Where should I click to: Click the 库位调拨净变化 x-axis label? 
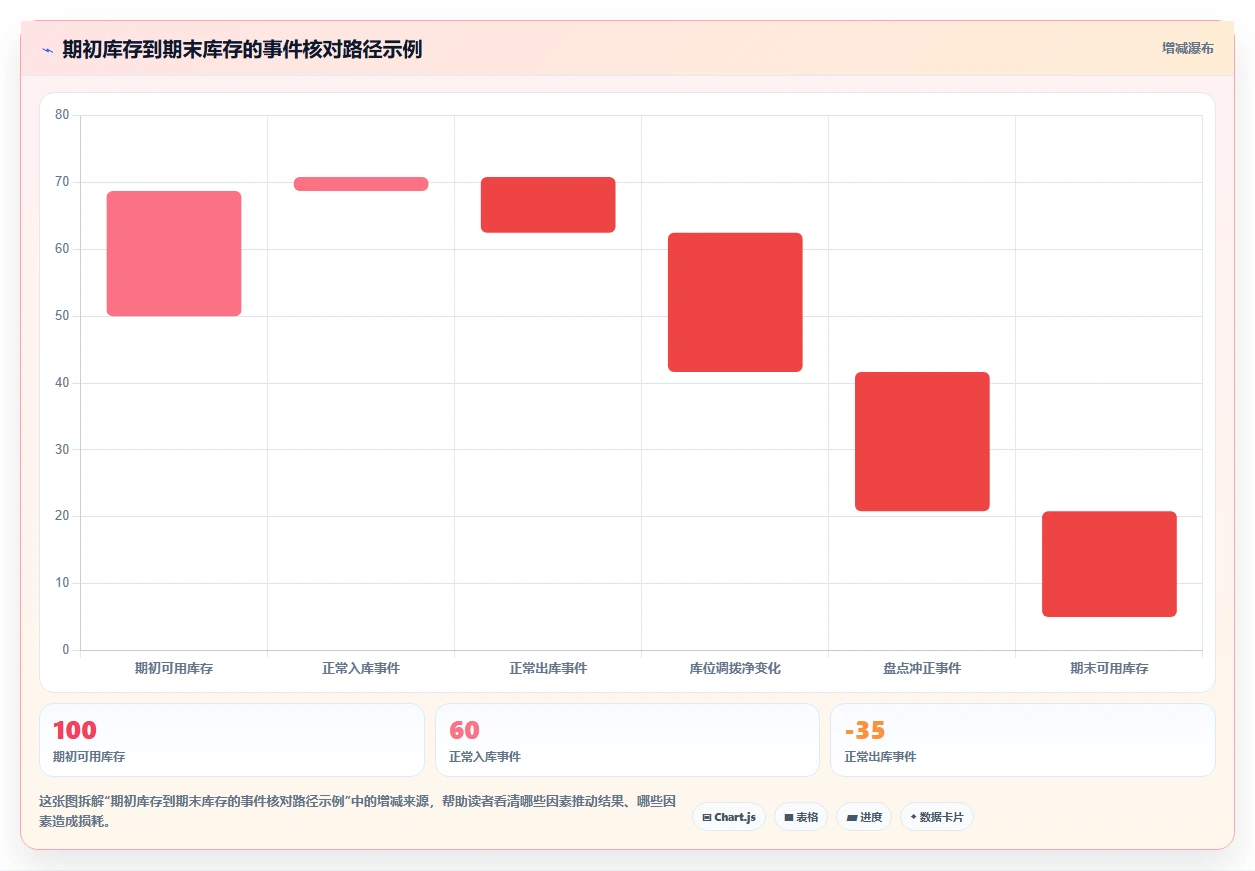735,668
